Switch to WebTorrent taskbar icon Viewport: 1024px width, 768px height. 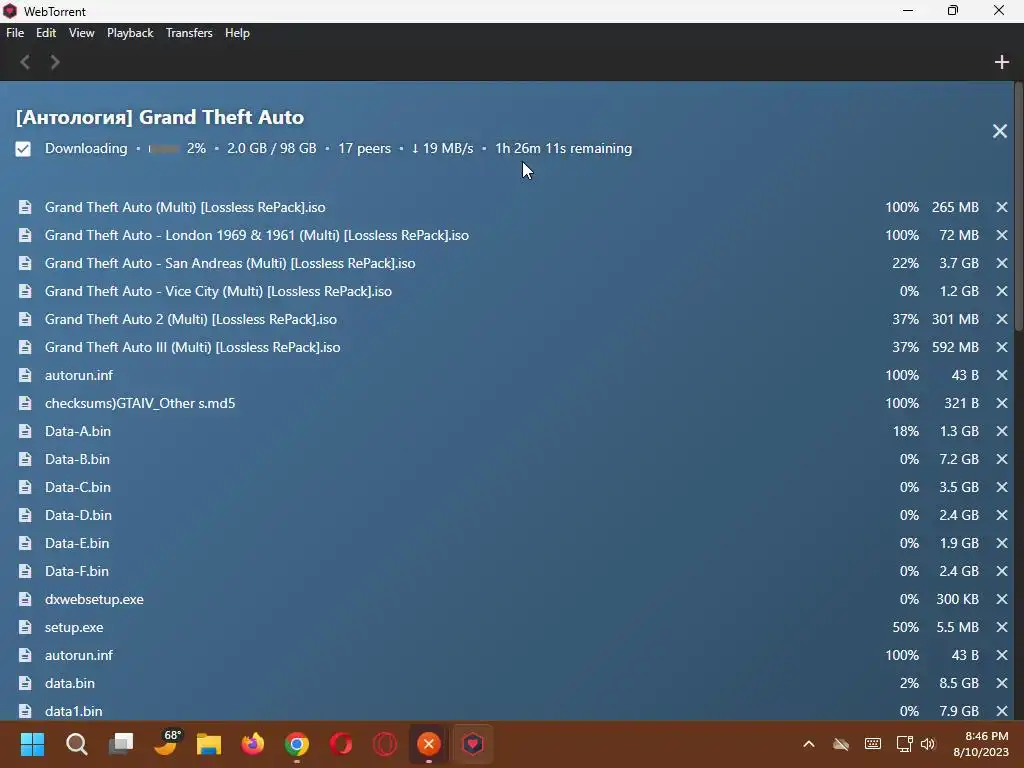pyautogui.click(x=473, y=744)
